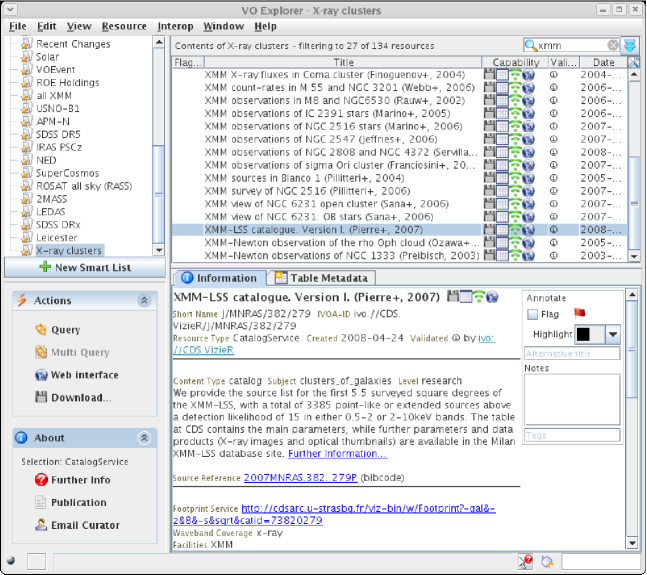
Task: Click the Email Curator person icon
Action: coord(41,525)
